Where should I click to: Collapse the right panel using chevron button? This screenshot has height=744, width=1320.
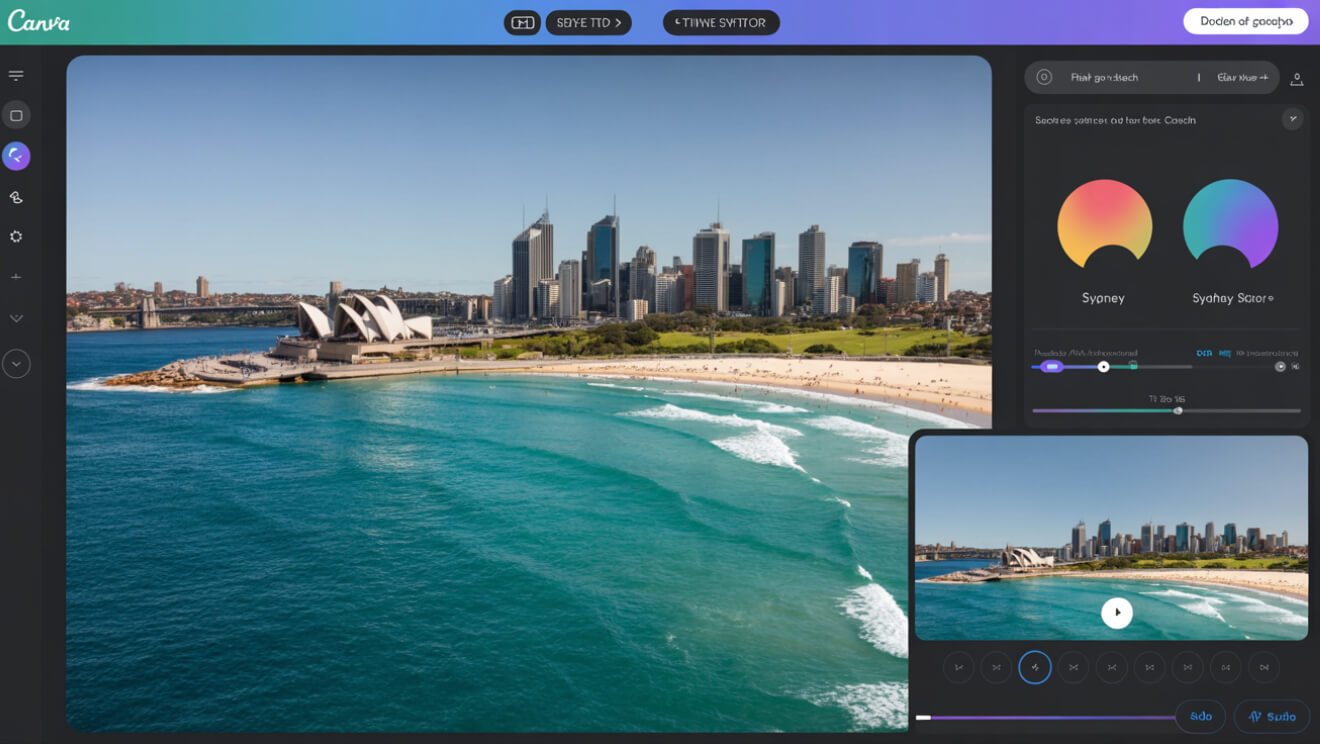pyautogui.click(x=1293, y=119)
